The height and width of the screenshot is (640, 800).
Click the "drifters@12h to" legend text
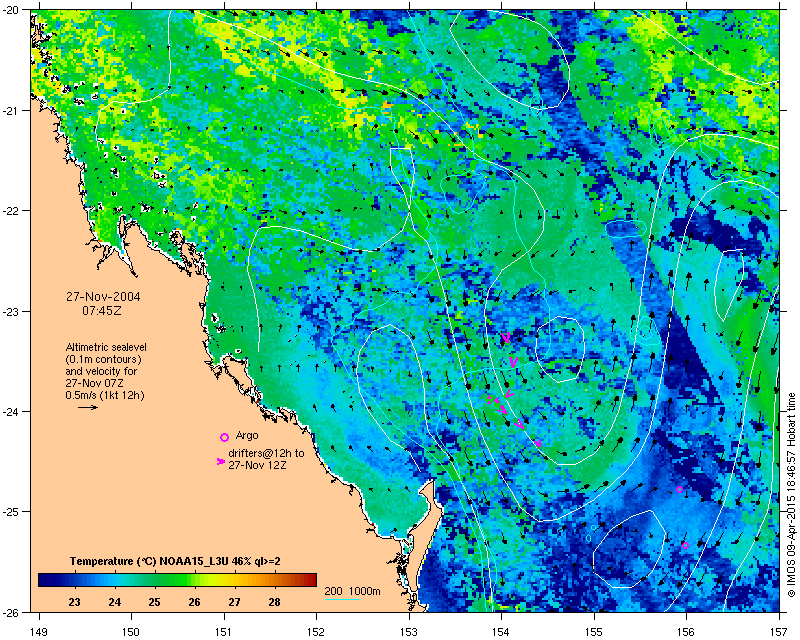[266, 453]
